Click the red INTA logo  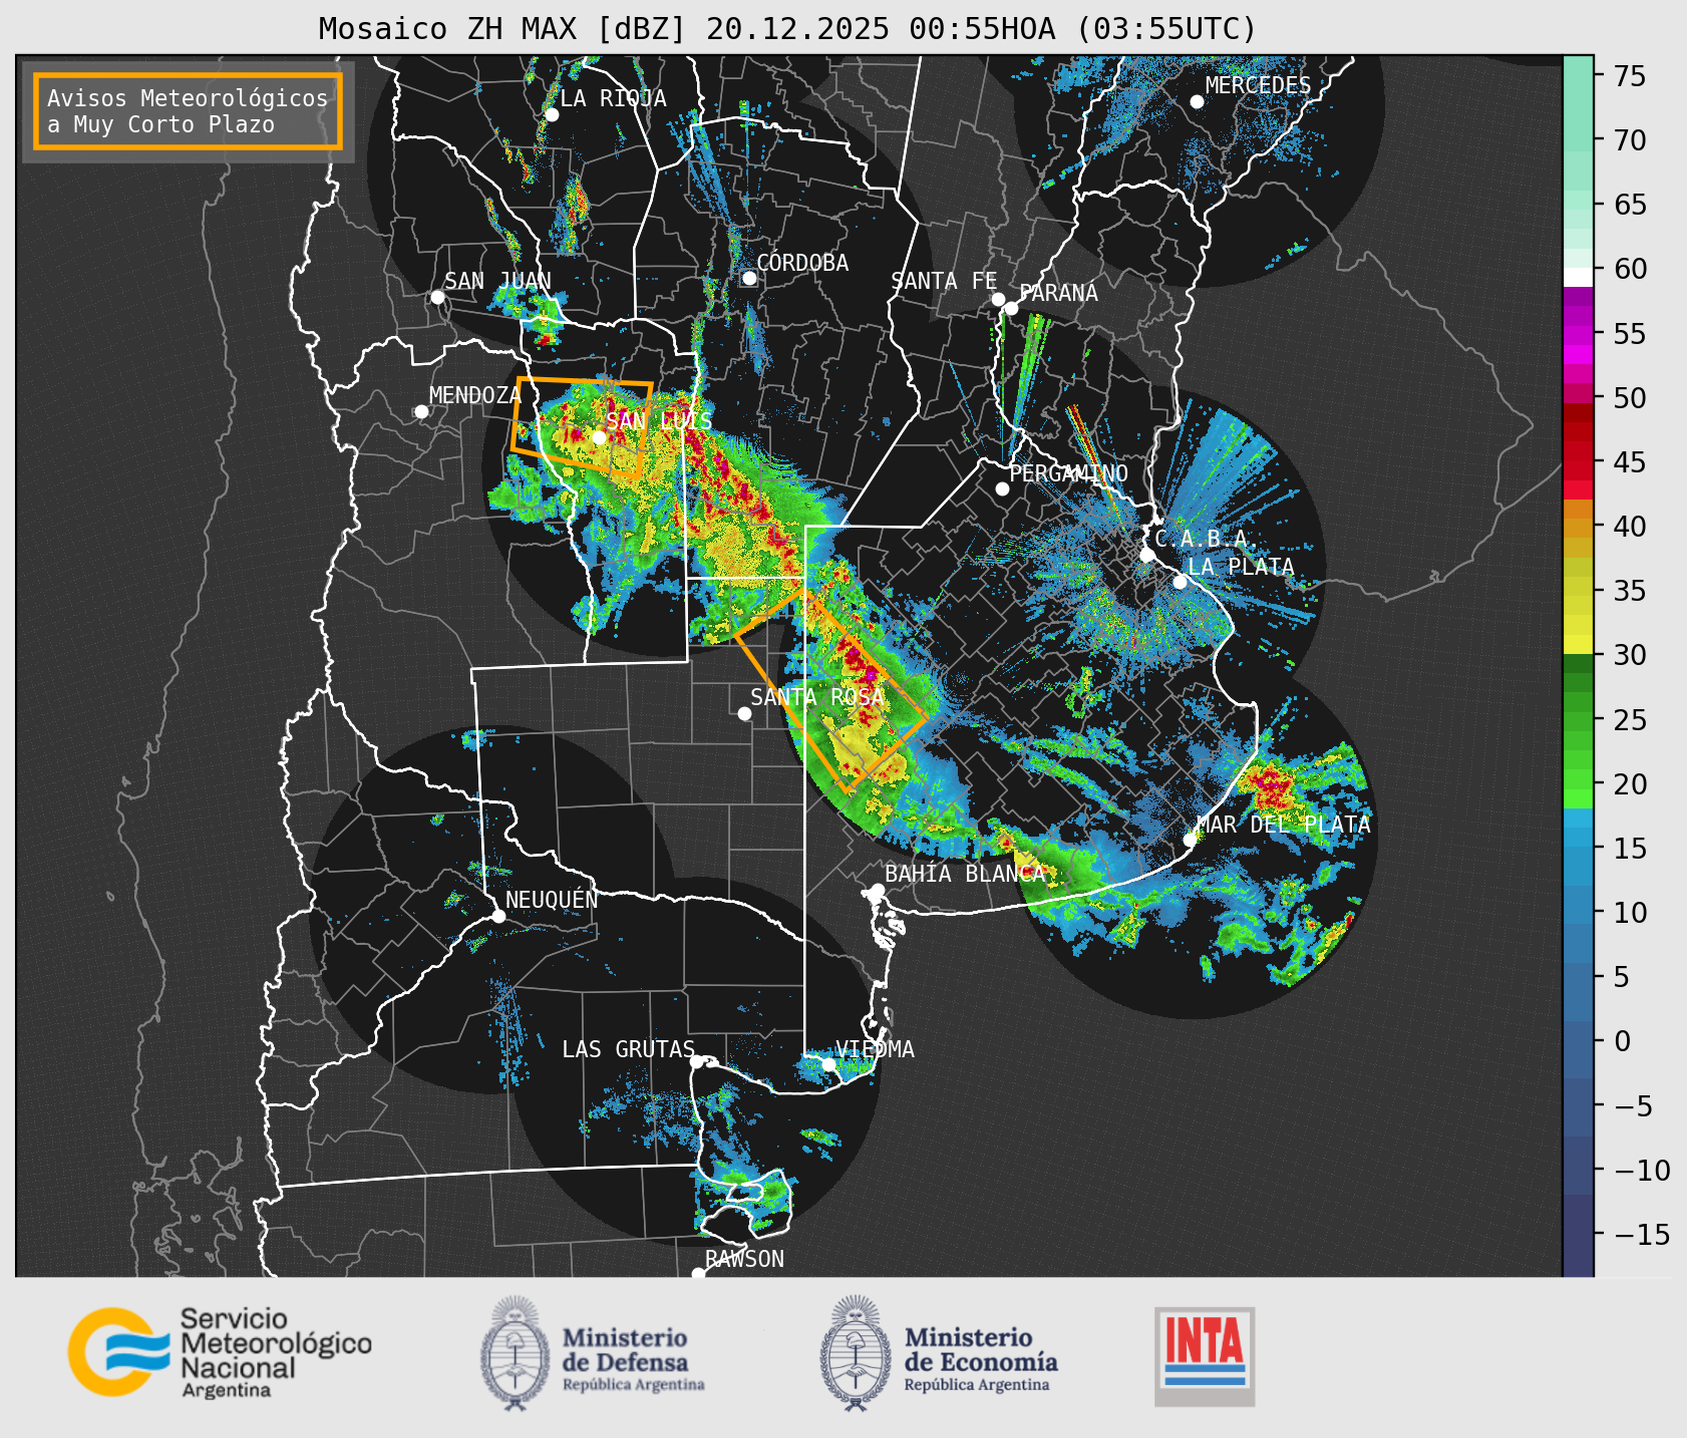point(1204,1356)
